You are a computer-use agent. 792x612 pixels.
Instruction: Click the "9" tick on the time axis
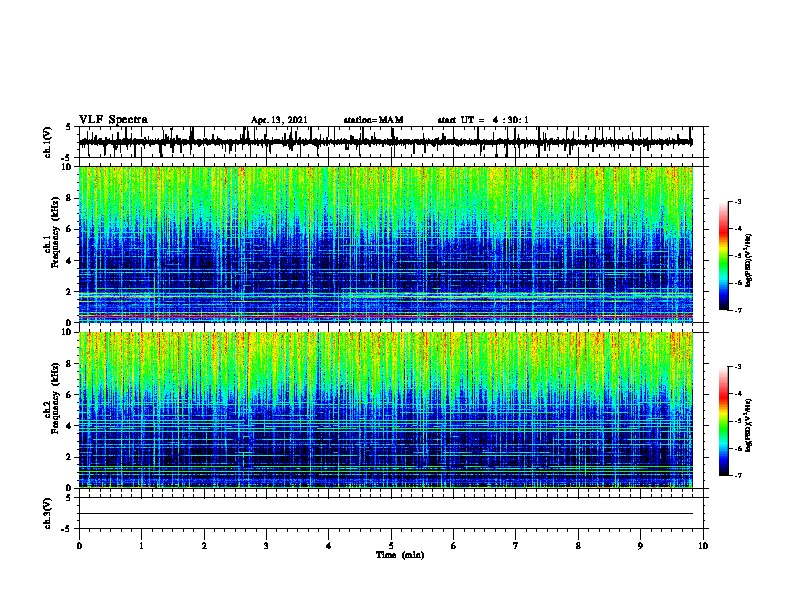(x=640, y=546)
